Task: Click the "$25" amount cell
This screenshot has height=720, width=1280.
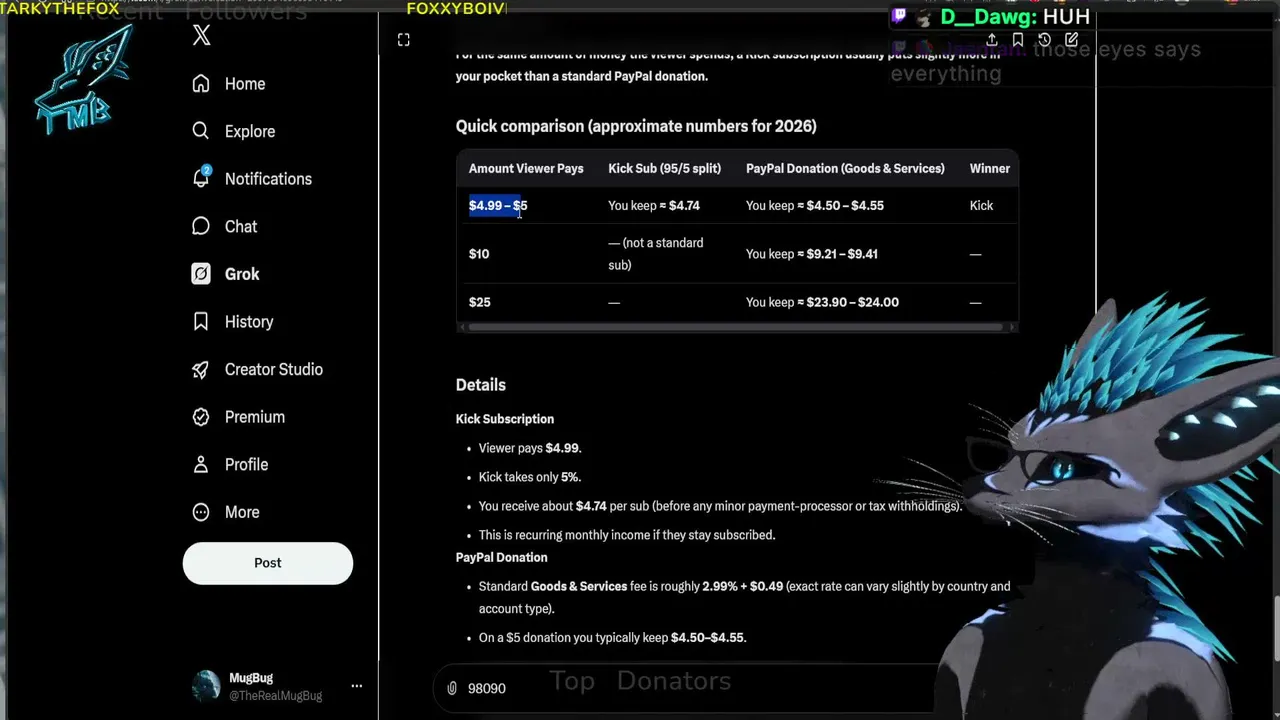Action: click(x=480, y=302)
